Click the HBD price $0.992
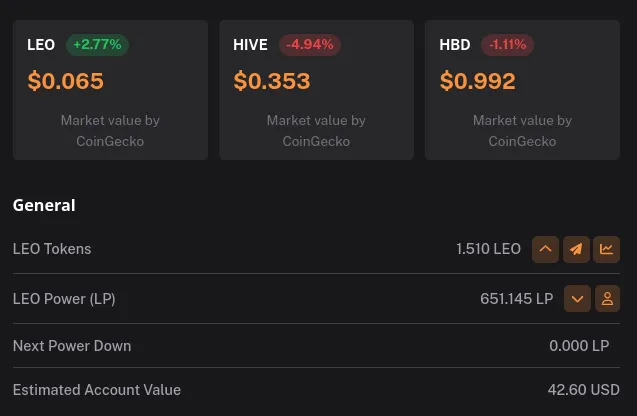Viewport: 637px width, 416px height. pyautogui.click(x=478, y=81)
